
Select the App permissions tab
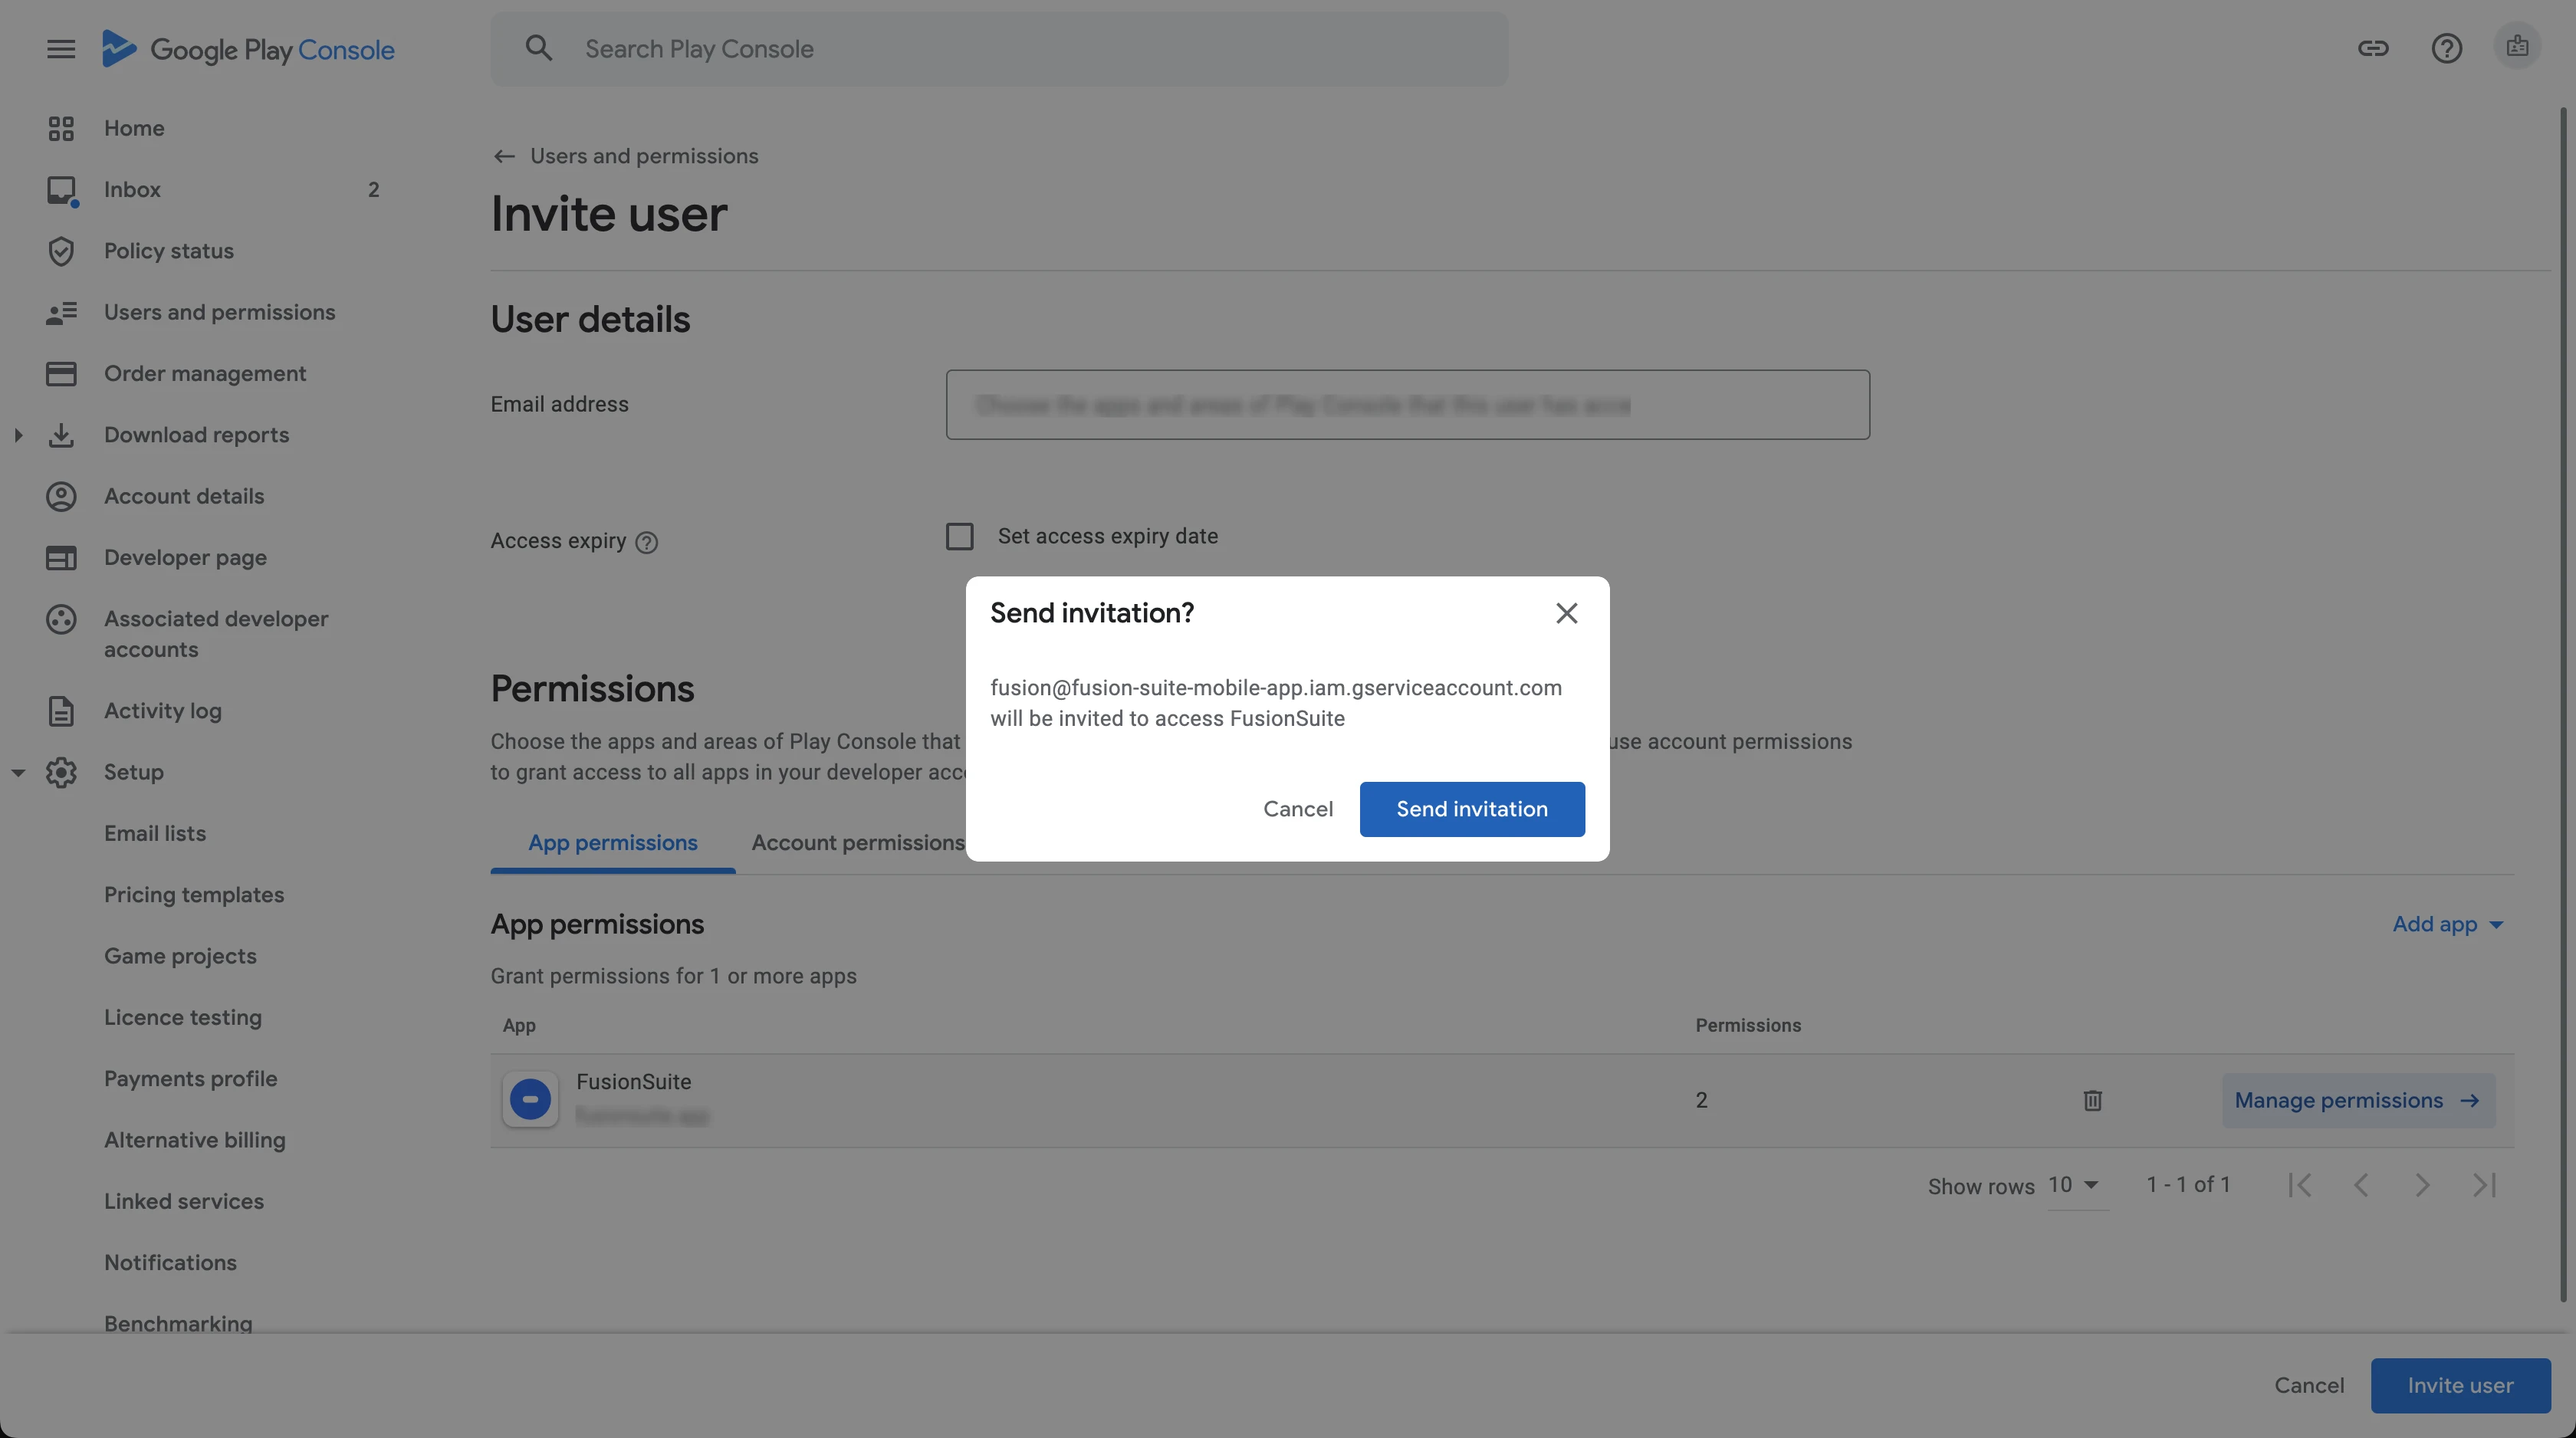pos(612,843)
